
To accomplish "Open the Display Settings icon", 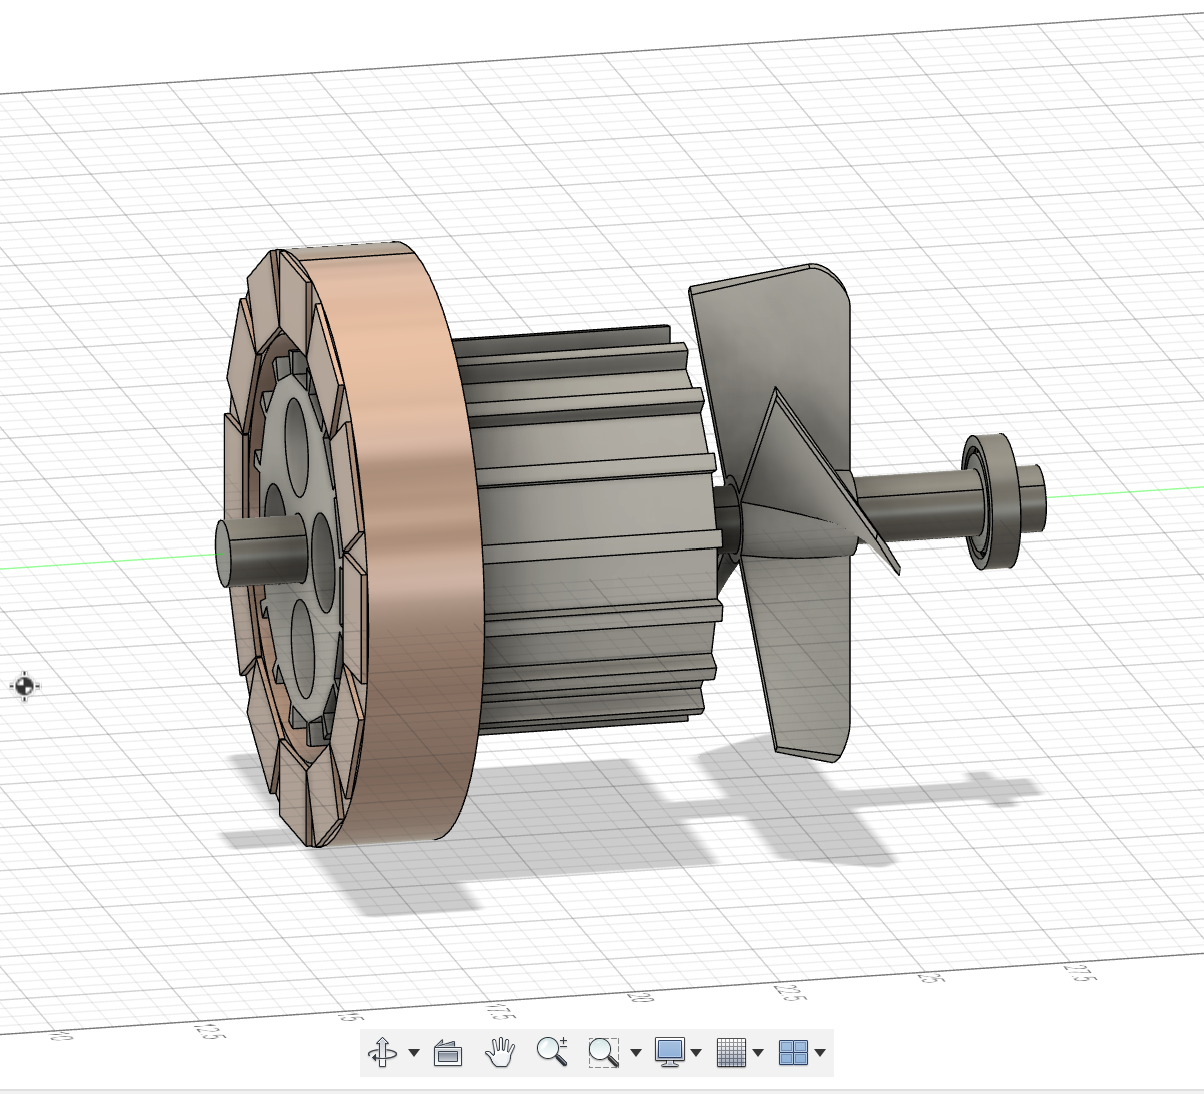I will [669, 1051].
